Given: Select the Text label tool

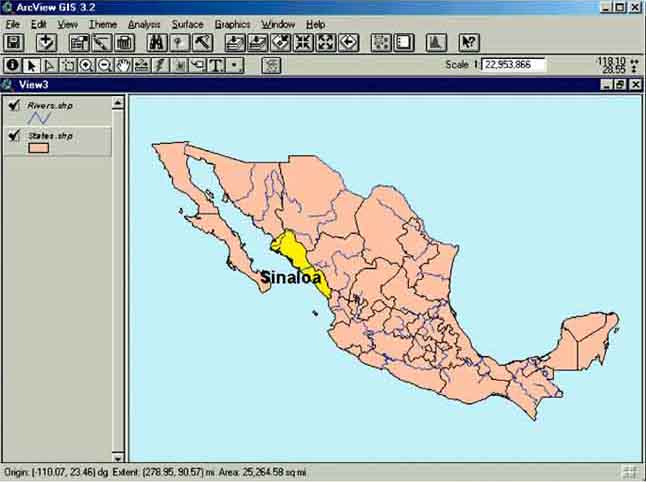Looking at the screenshot, I should (214, 66).
